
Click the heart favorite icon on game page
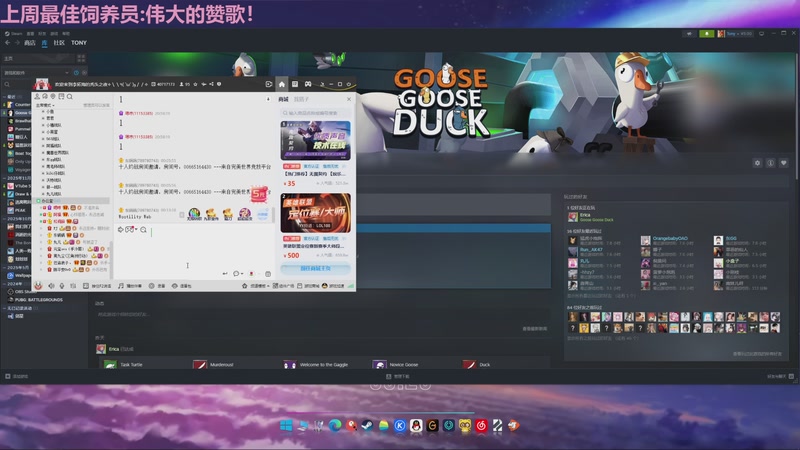[x=784, y=163]
